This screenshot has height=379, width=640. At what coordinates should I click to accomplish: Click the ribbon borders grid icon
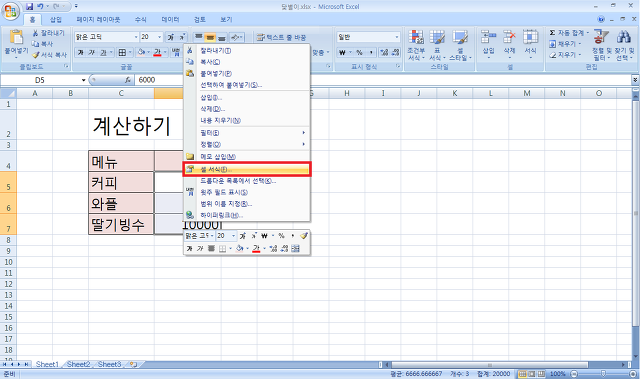point(122,52)
